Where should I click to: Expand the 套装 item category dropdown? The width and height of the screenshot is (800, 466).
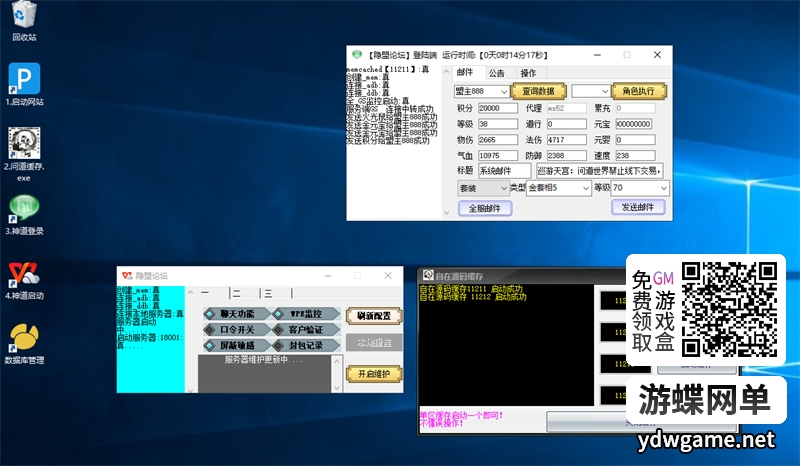(483, 188)
